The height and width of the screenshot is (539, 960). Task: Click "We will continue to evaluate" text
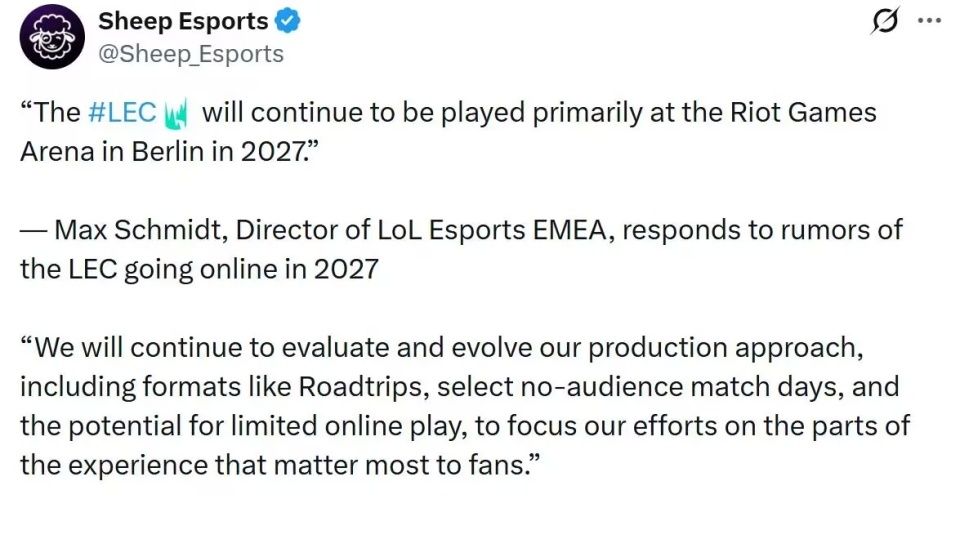click(x=218, y=348)
